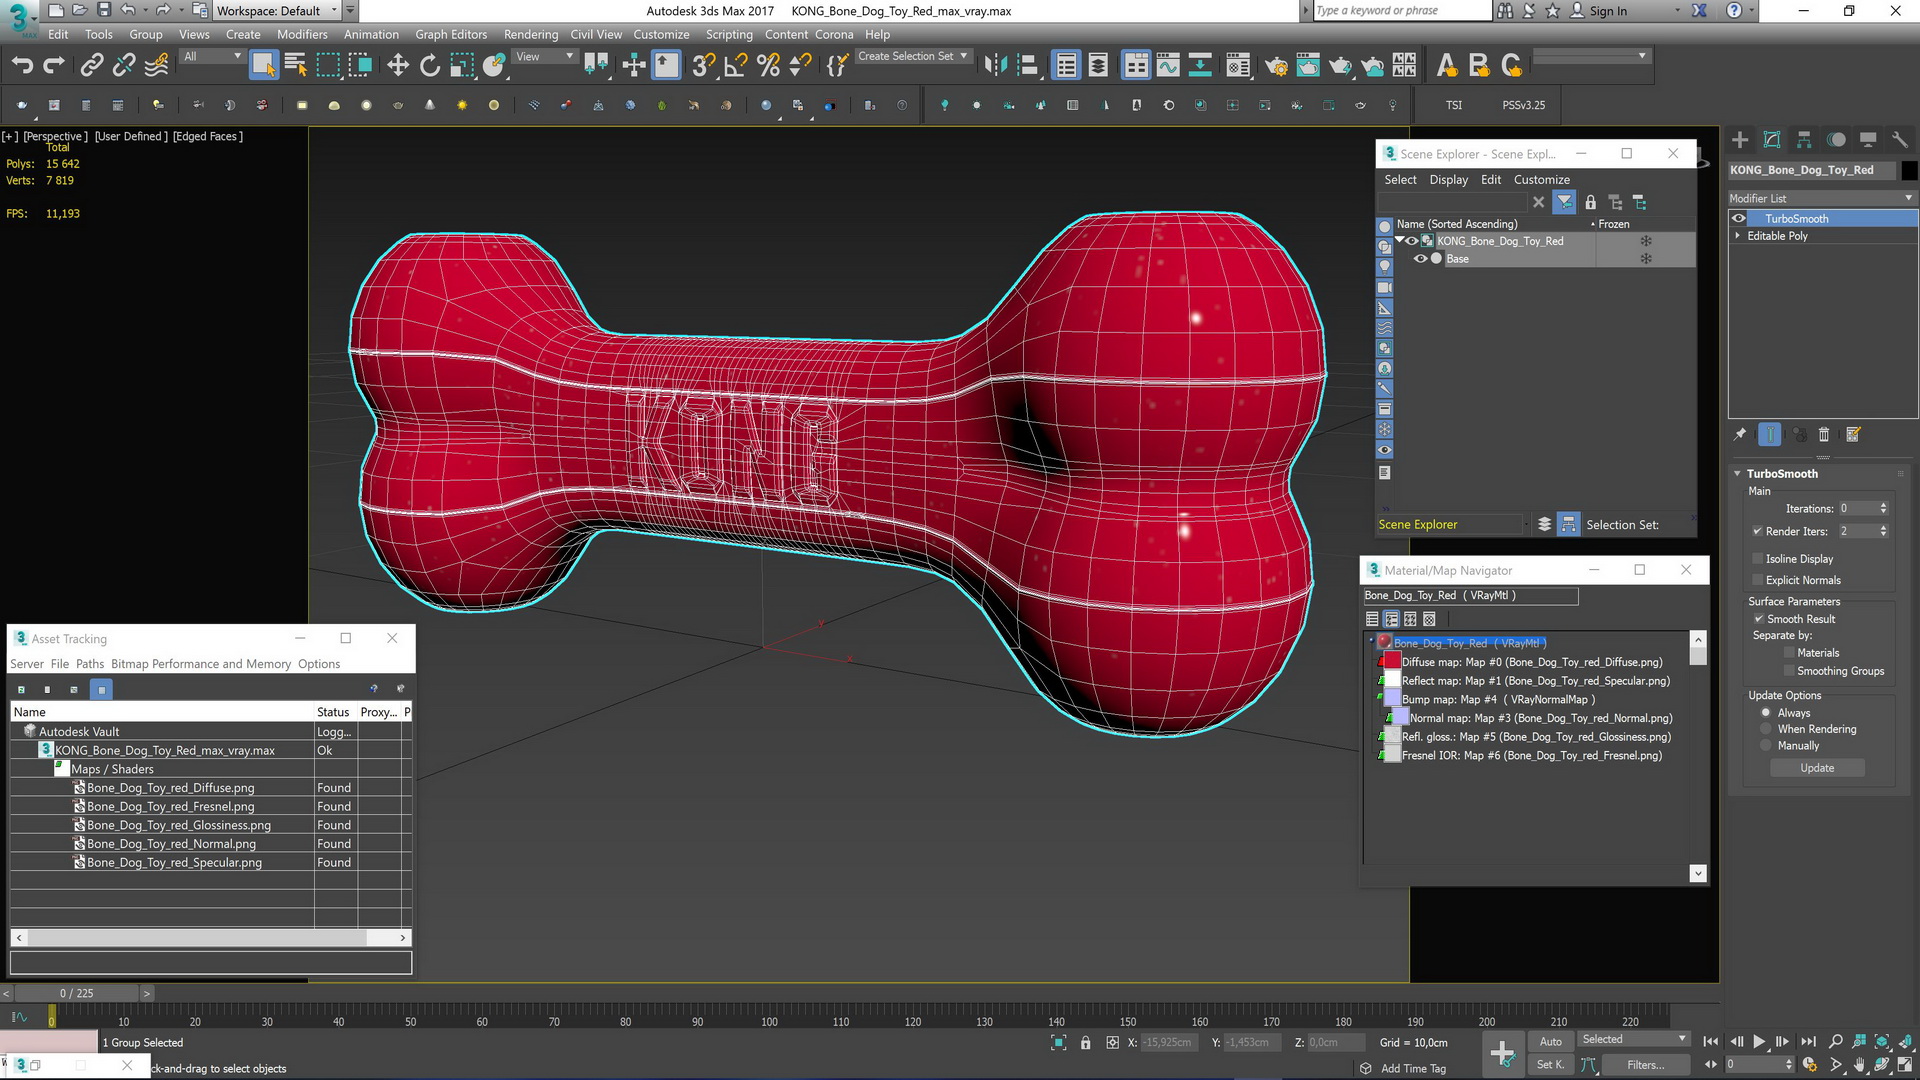
Task: Click the Update button in TurboSmooth
Action: [1817, 768]
